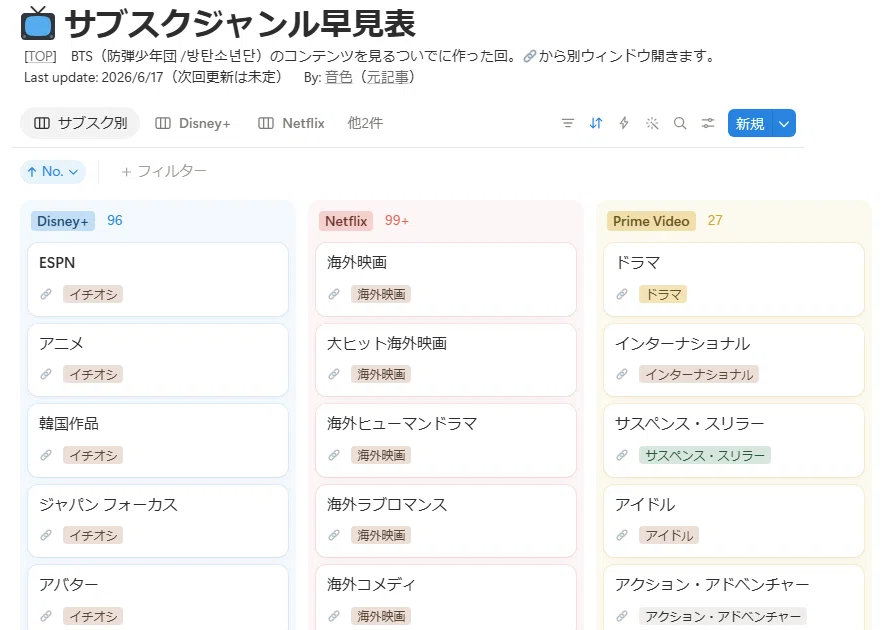
Task: Open view settings sliders icon
Action: coord(708,123)
